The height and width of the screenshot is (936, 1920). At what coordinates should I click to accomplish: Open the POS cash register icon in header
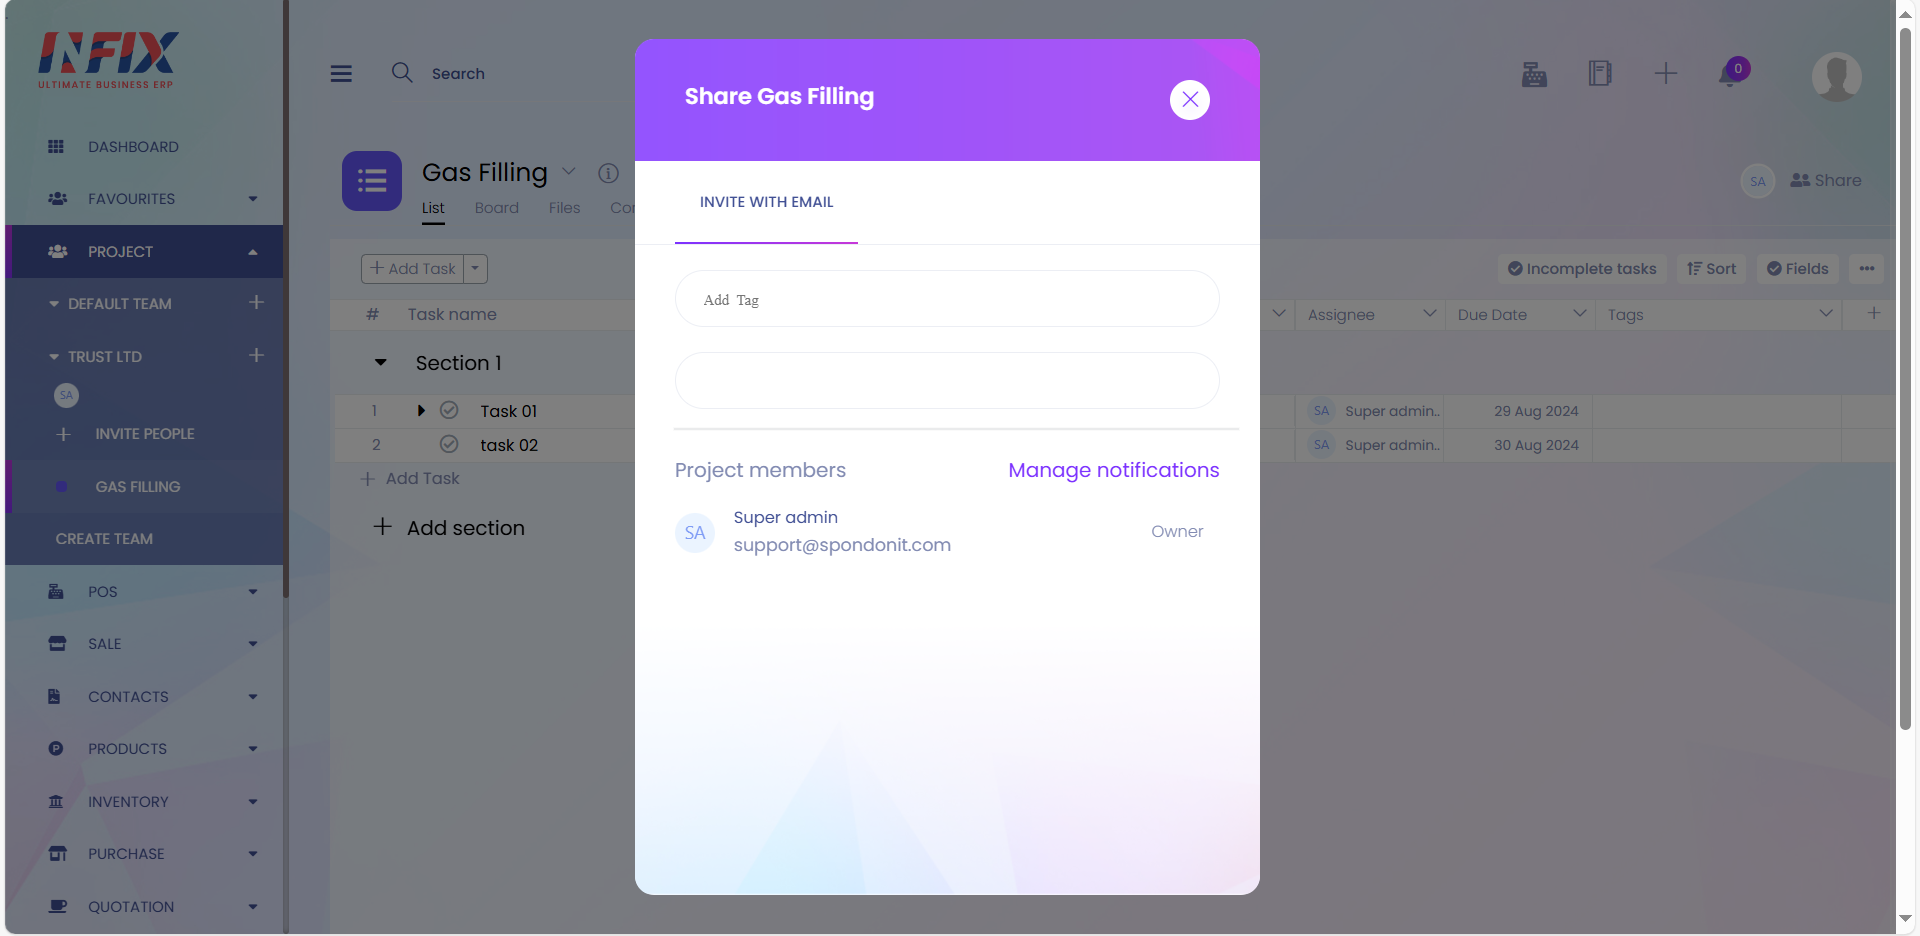[1534, 74]
